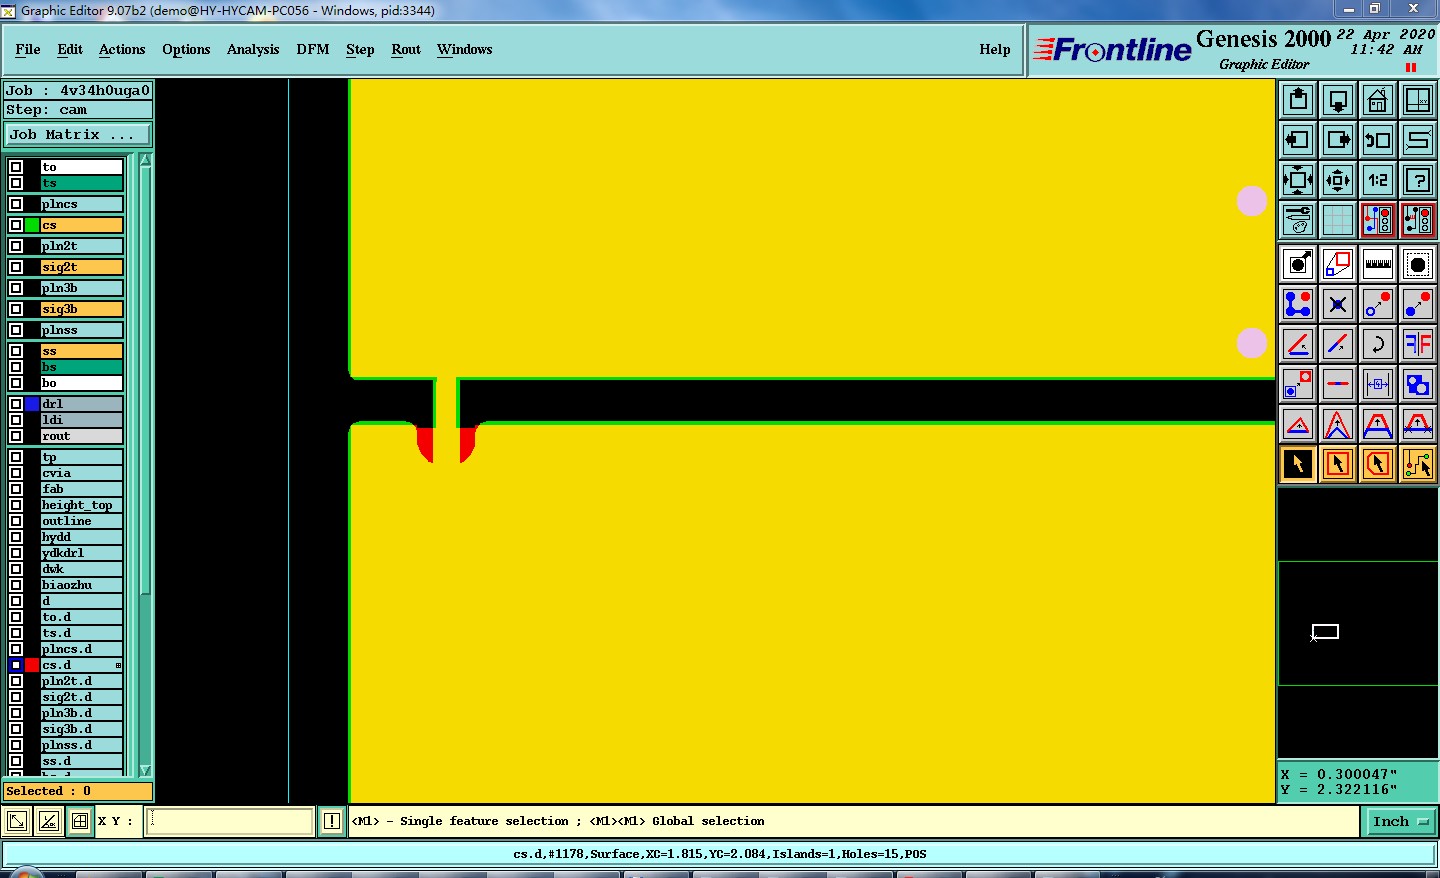Click the pan left arrow icon
Screen dimensions: 1440x878
click(1298, 140)
